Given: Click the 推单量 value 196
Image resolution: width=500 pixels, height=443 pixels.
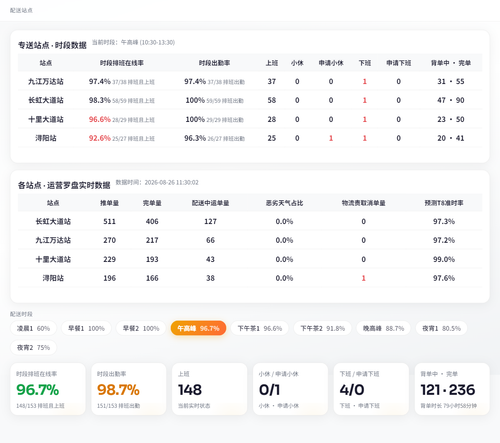Looking at the screenshot, I should coord(109,278).
